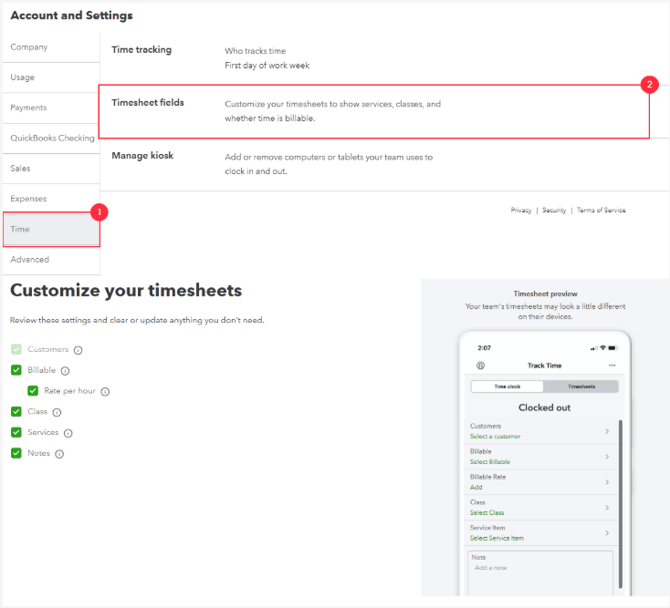670x608 pixels.
Task: Tap the profile icon in phone preview
Action: [481, 366]
